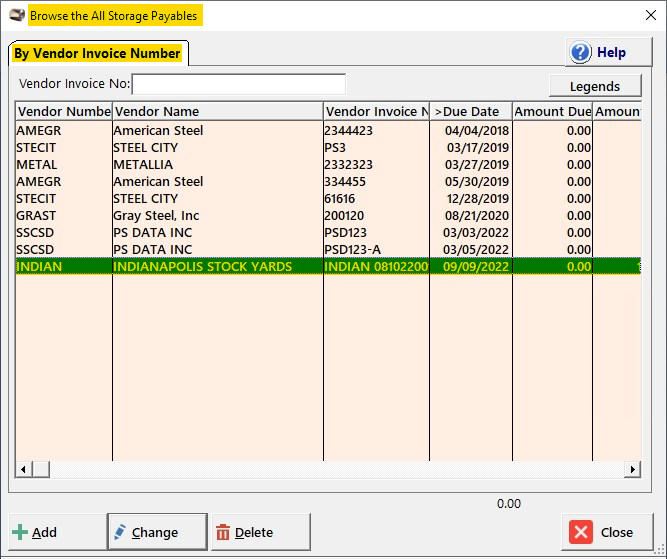
Task: Click due date 03/05/2022
Action: 476,249
